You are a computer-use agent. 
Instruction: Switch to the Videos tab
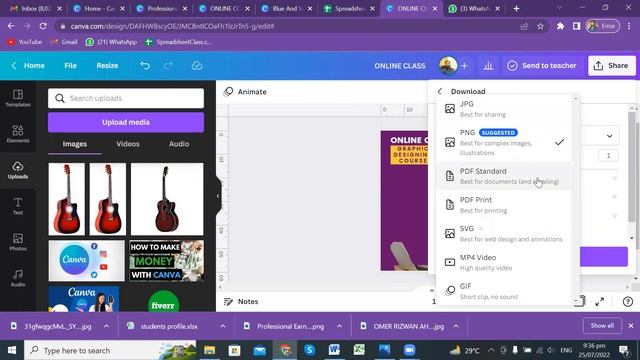point(128,144)
